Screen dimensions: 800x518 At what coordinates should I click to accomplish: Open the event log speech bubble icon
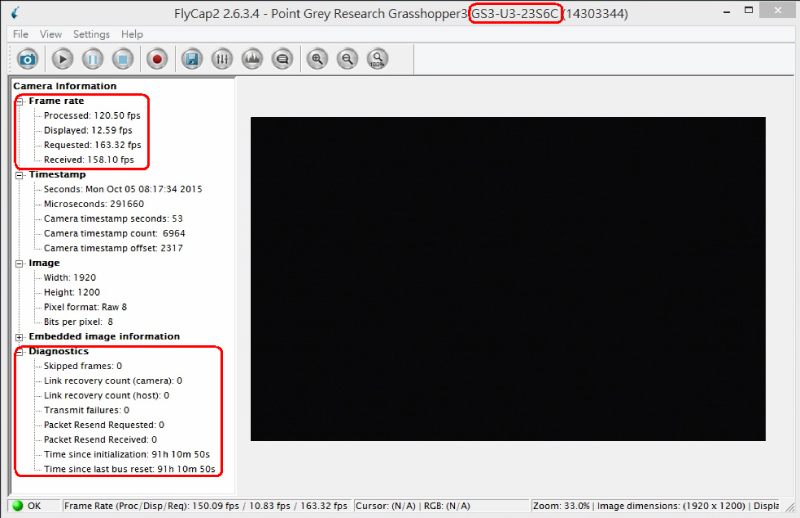282,59
